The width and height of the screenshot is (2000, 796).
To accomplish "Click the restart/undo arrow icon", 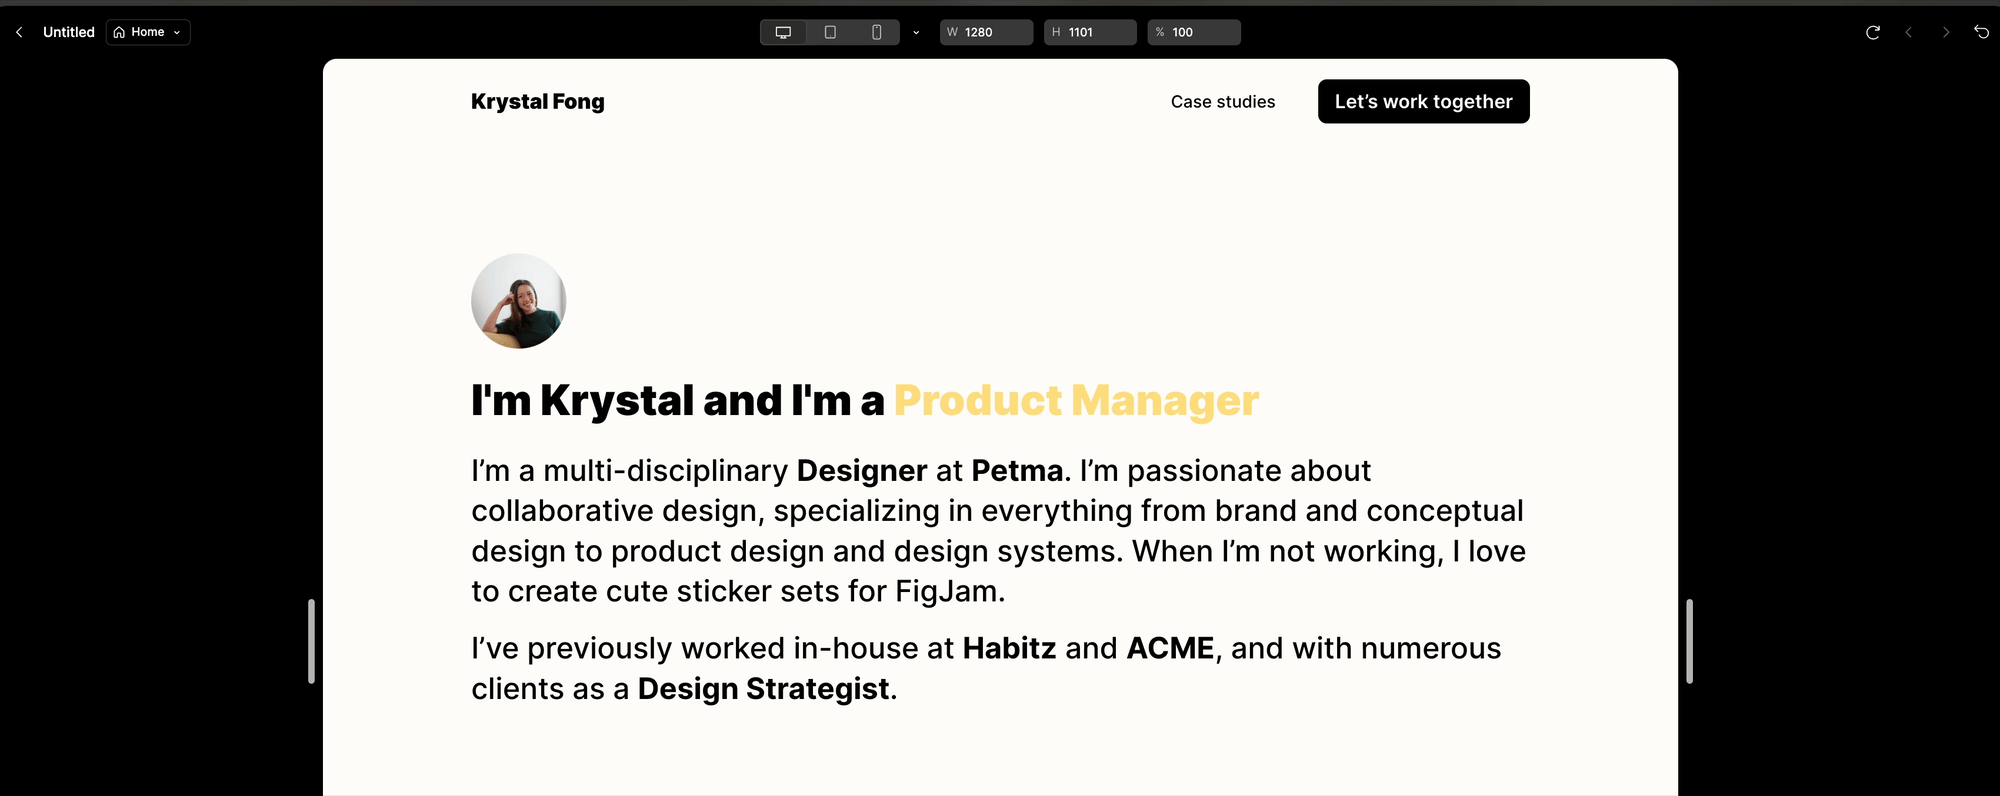I will (1981, 32).
